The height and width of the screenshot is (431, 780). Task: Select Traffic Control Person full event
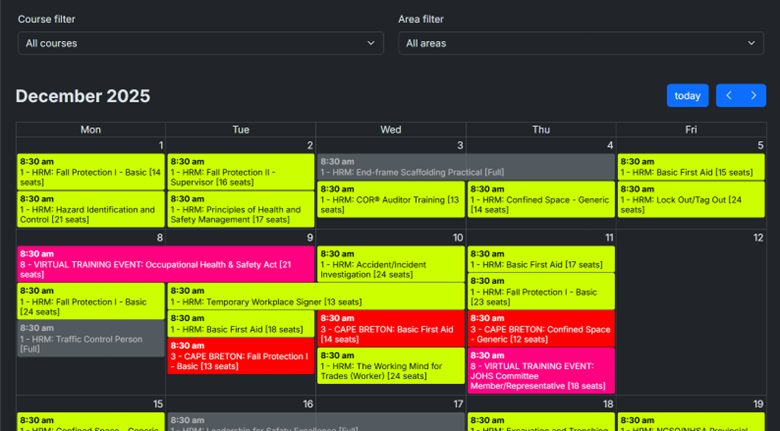point(90,338)
